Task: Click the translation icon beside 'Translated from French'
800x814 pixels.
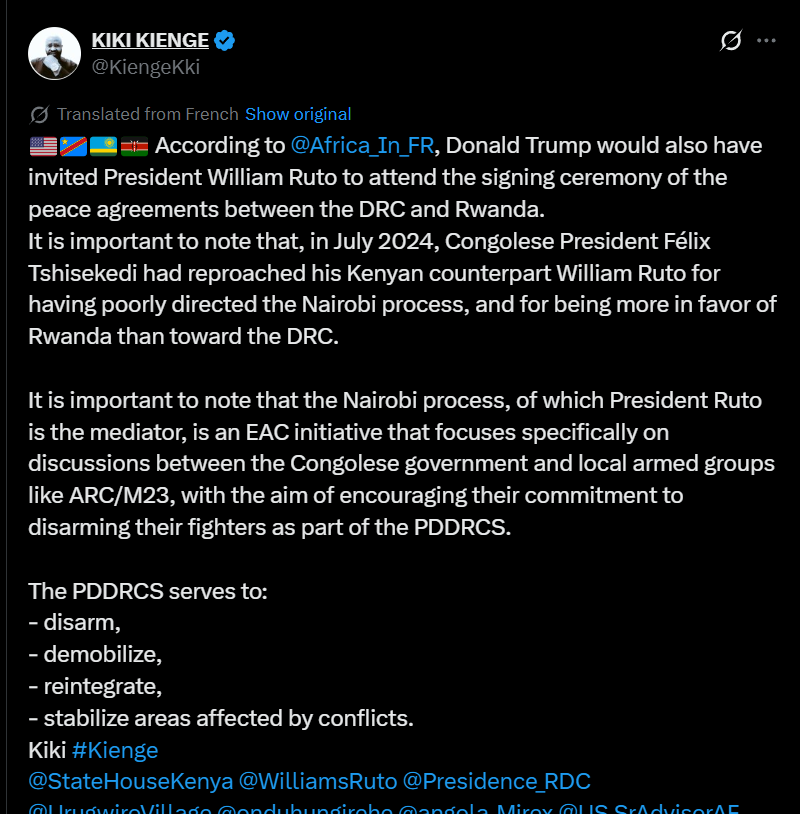Action: point(40,114)
